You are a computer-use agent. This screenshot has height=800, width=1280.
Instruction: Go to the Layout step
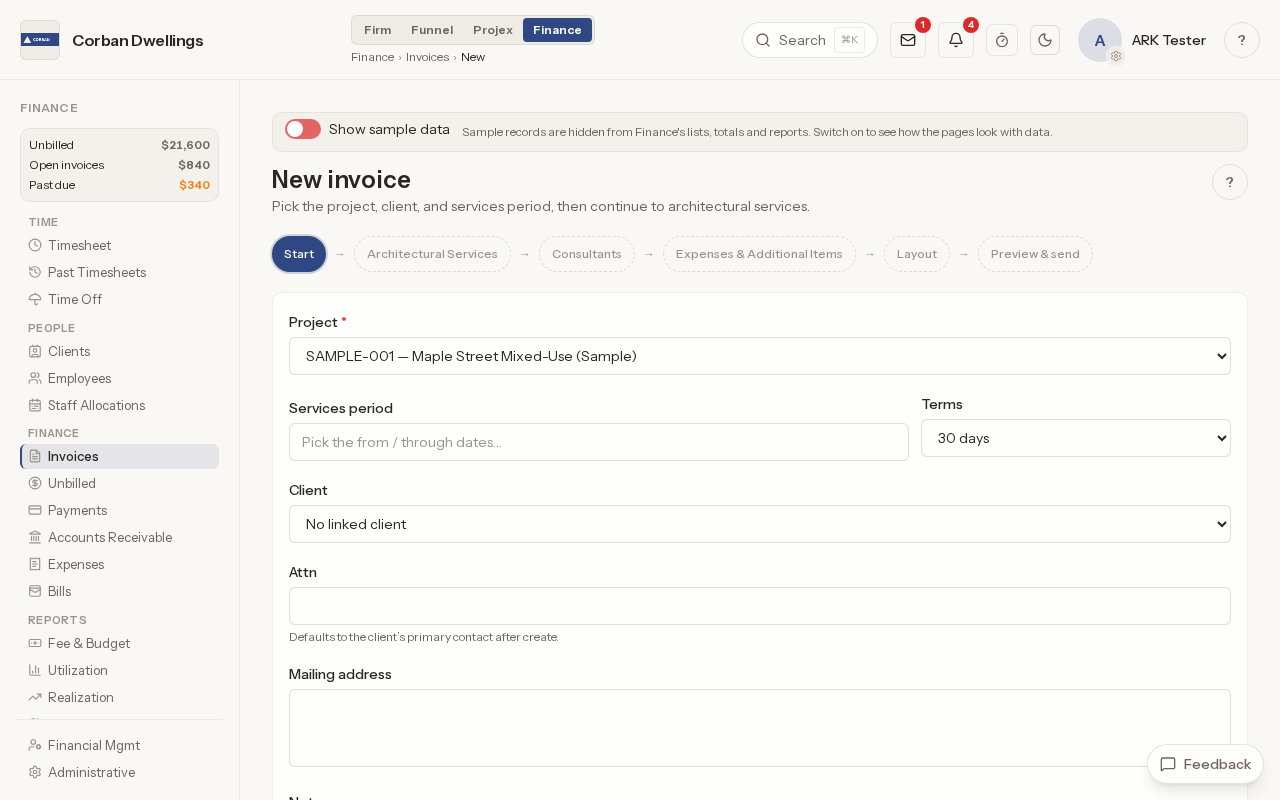click(x=917, y=254)
